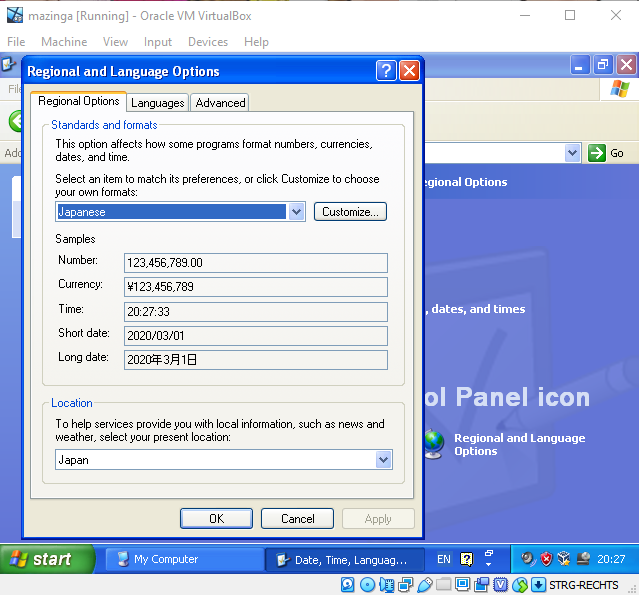The width and height of the screenshot is (639, 595).
Task: Click the optical drive status icon
Action: click(x=367, y=585)
